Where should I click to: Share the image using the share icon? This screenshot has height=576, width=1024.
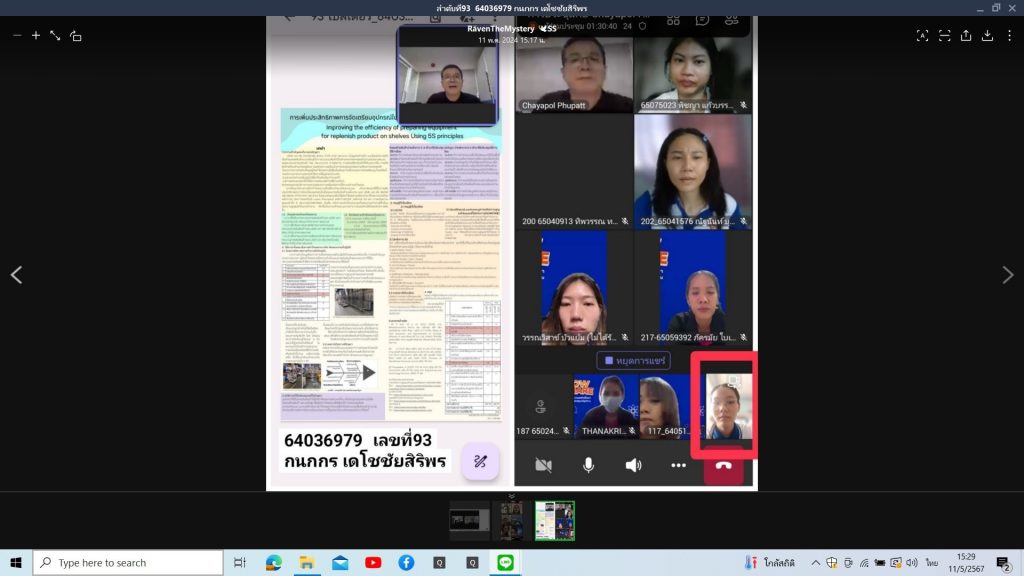pyautogui.click(x=966, y=36)
